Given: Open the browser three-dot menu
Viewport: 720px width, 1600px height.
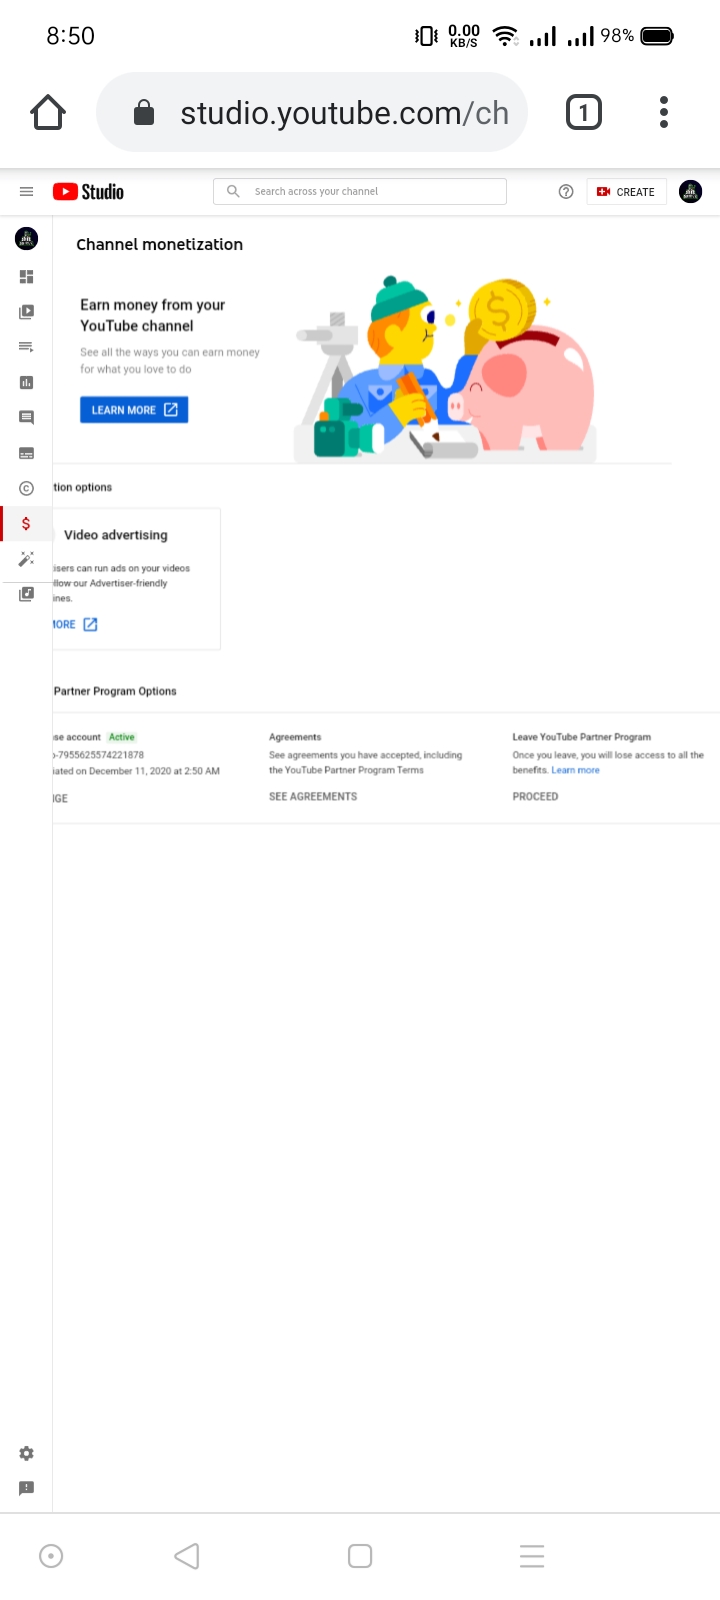Looking at the screenshot, I should (x=664, y=112).
